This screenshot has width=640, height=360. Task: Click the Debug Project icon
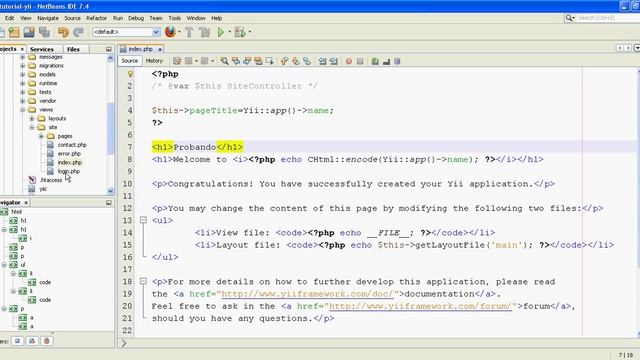coord(240,32)
